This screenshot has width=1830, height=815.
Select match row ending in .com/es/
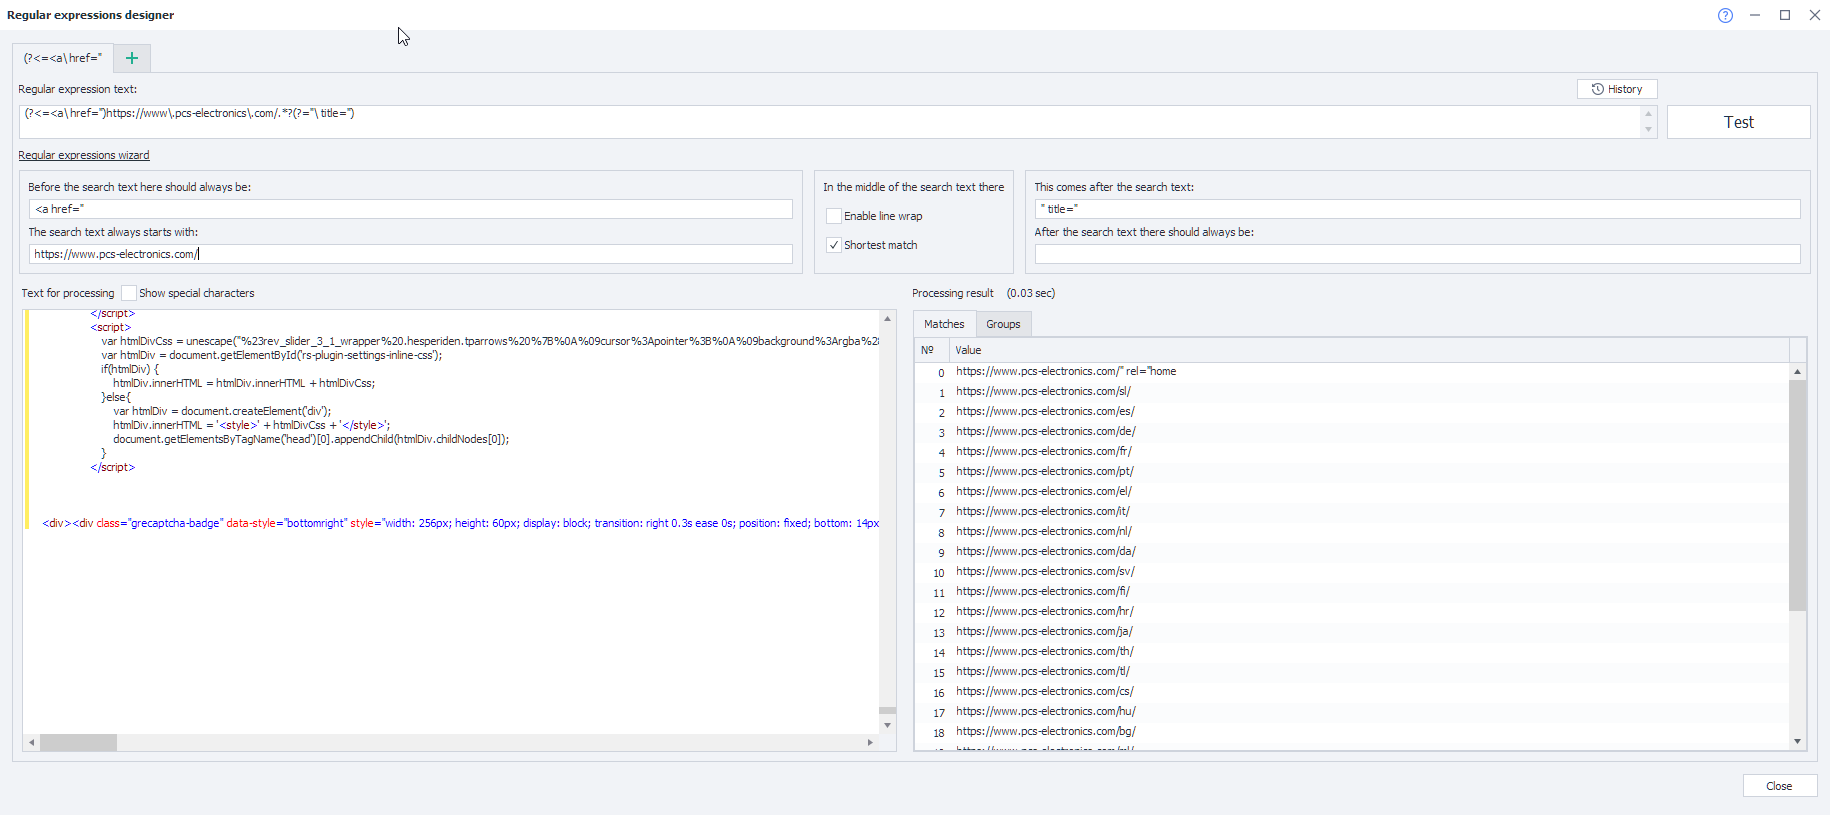point(1351,411)
